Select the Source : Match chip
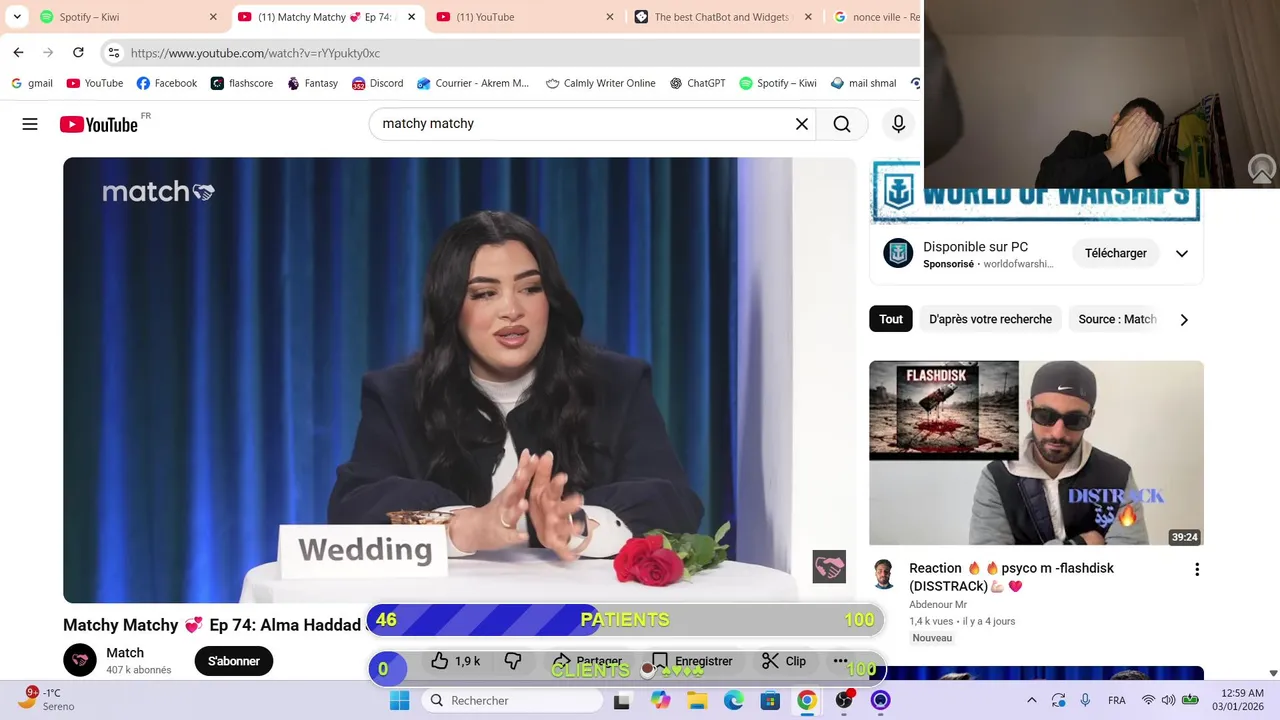The image size is (1280, 720). pyautogui.click(x=1116, y=319)
